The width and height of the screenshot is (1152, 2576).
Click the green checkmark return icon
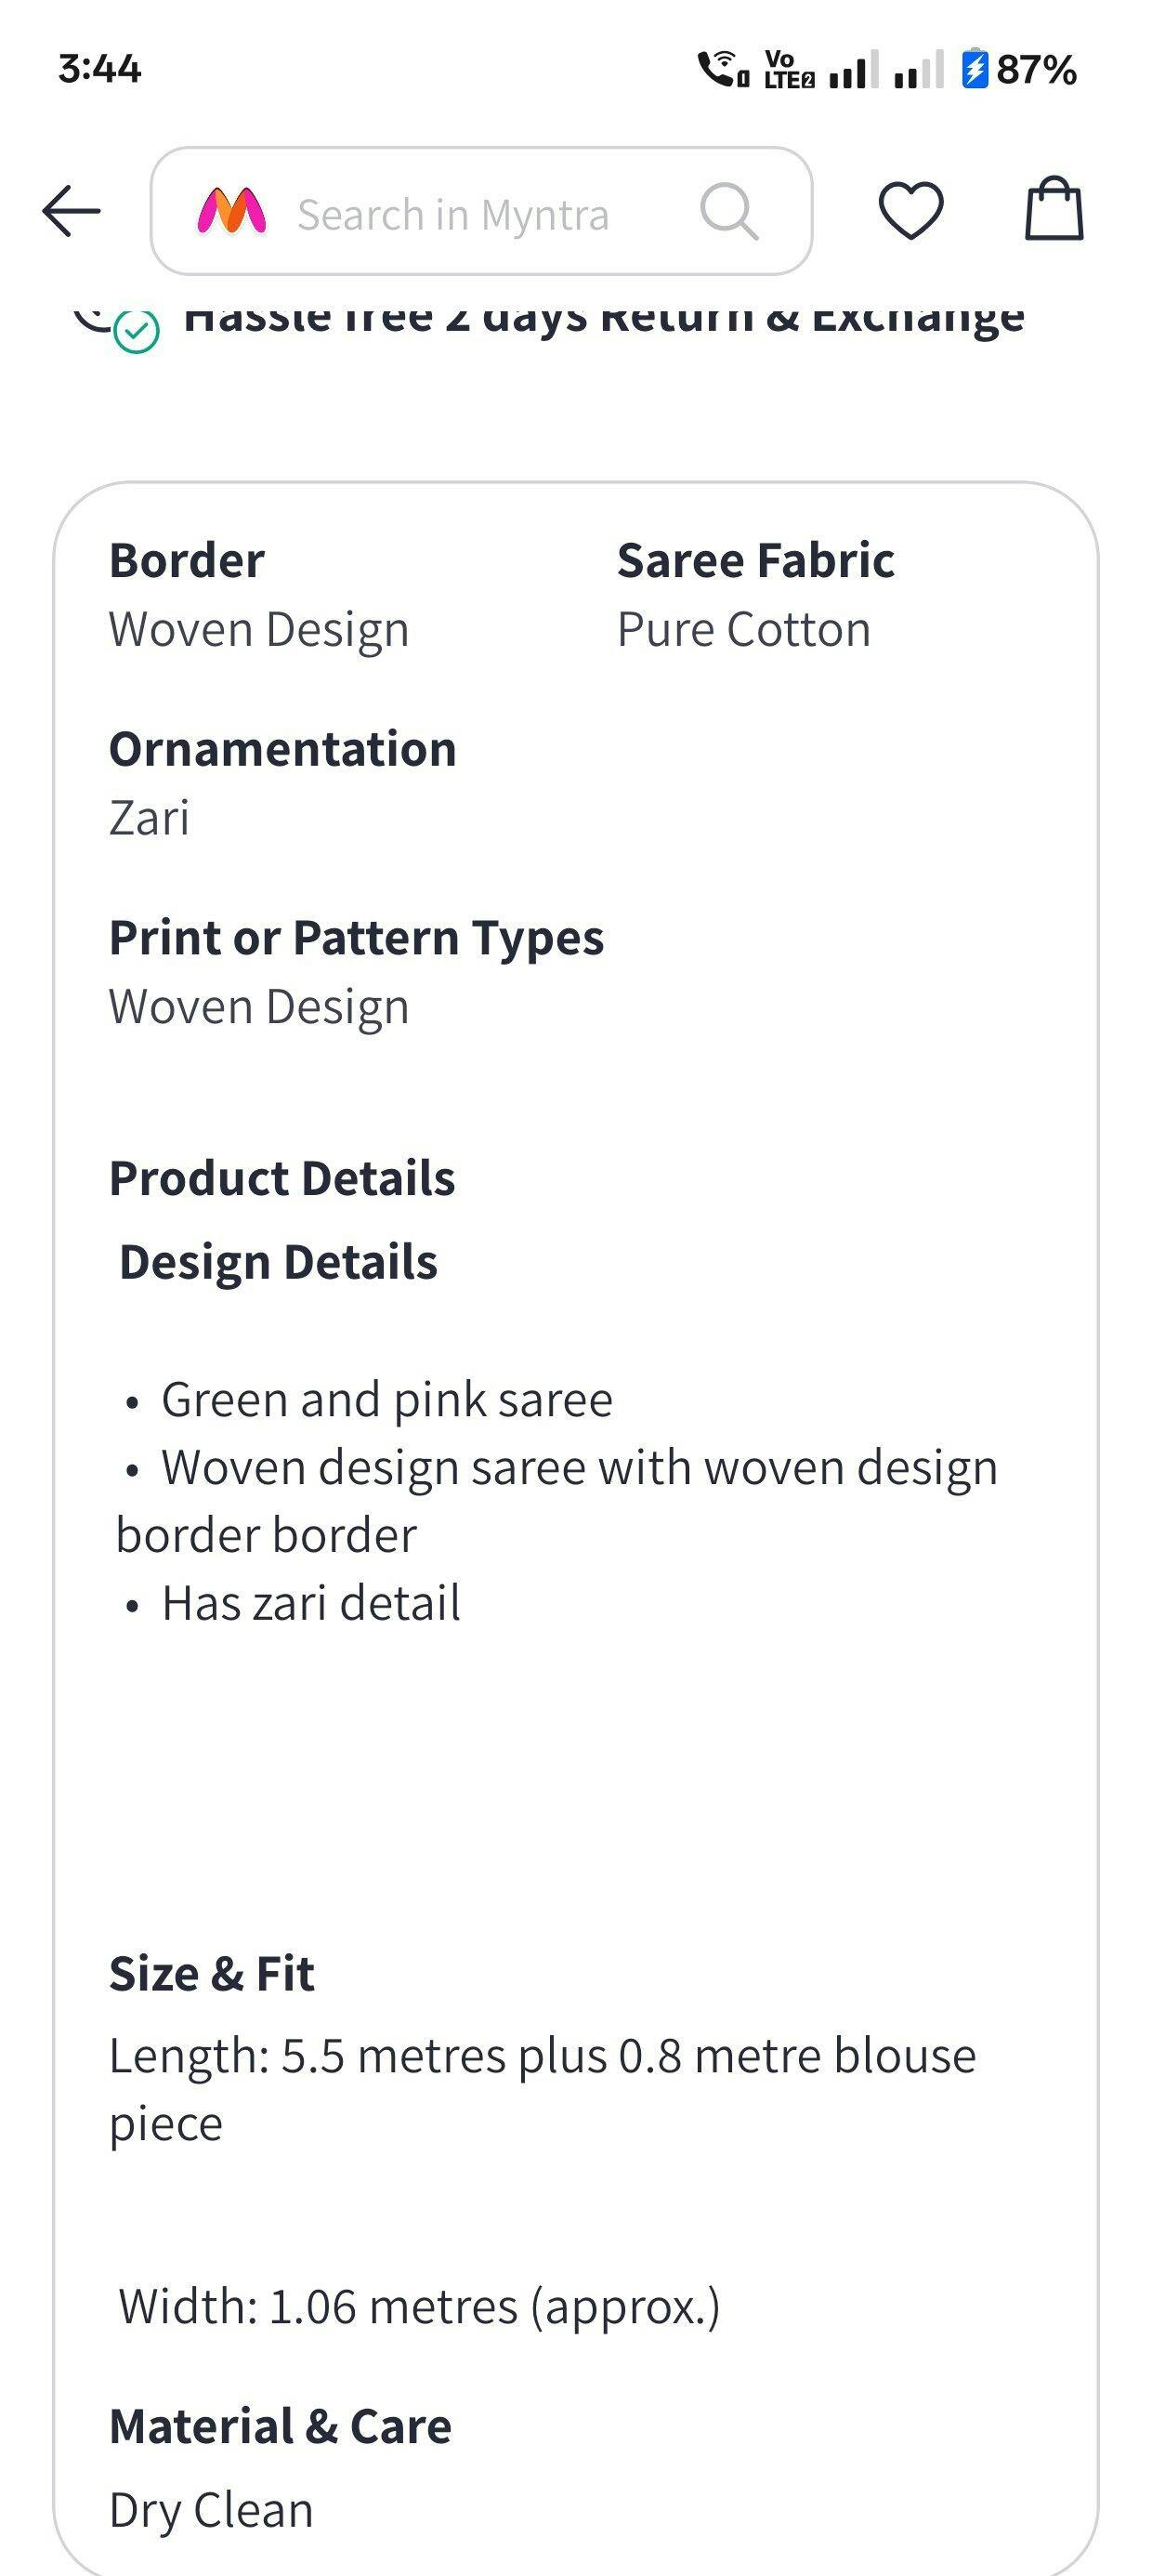[x=137, y=331]
